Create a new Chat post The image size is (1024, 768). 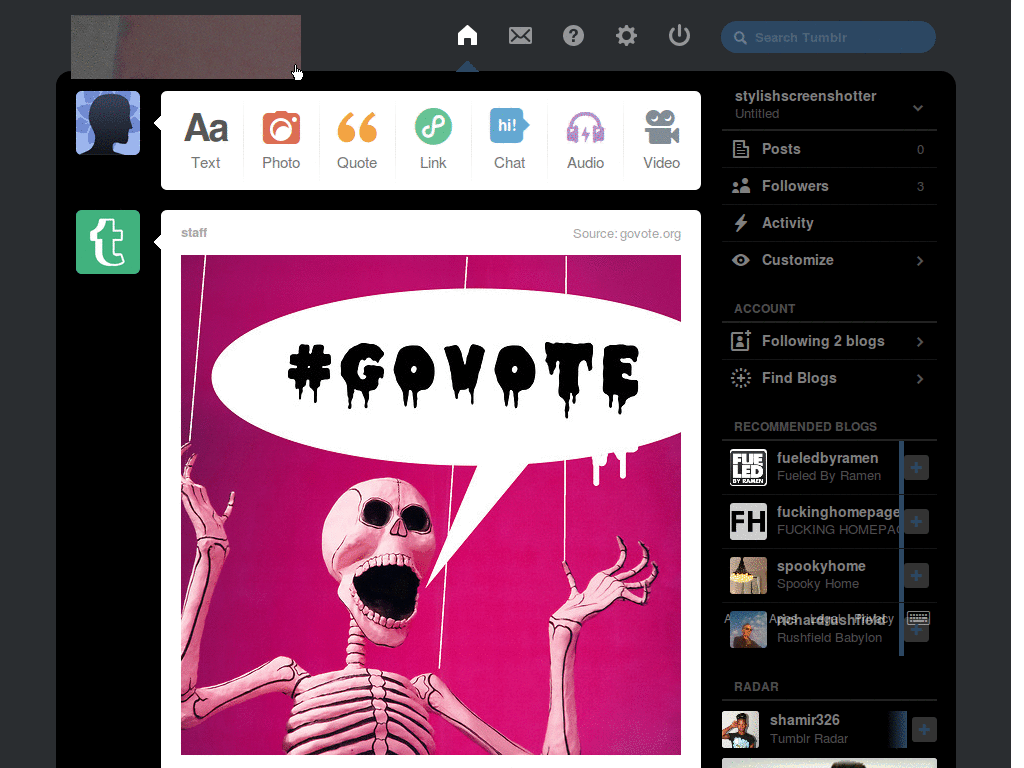click(x=509, y=140)
